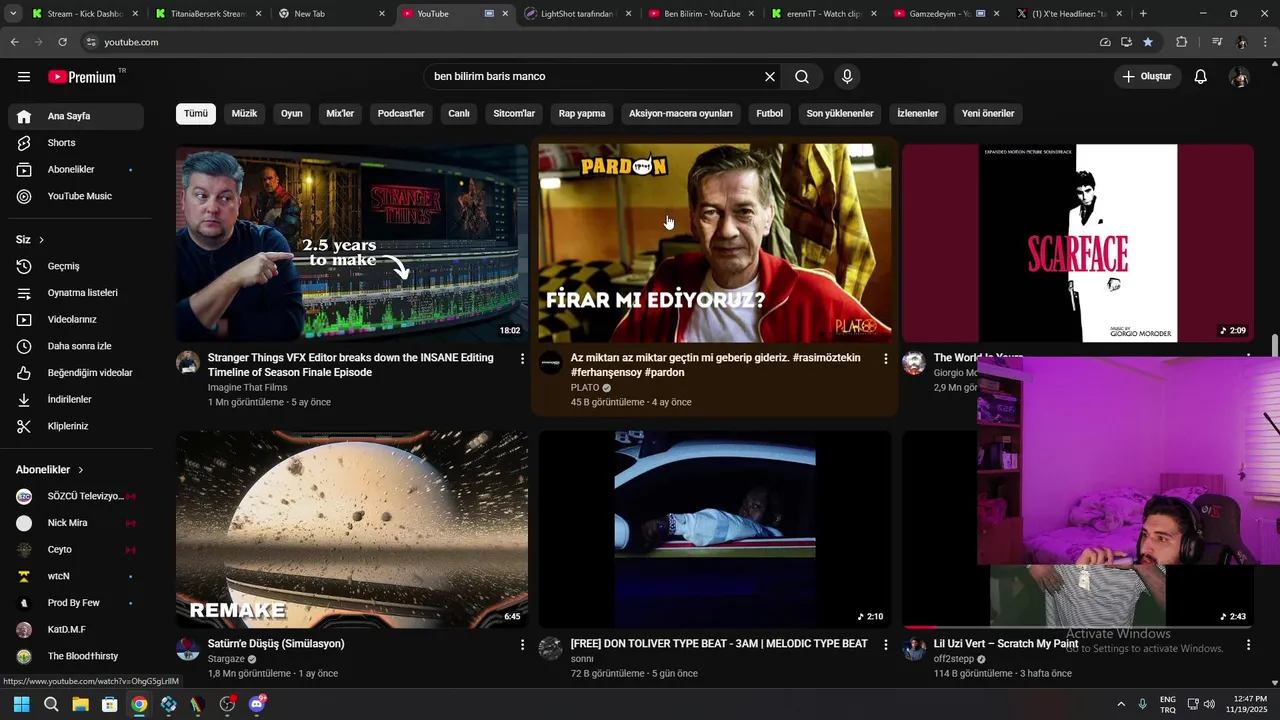Open Stranger Things VFX video thumbnail
The height and width of the screenshot is (720, 1280).
pos(352,243)
